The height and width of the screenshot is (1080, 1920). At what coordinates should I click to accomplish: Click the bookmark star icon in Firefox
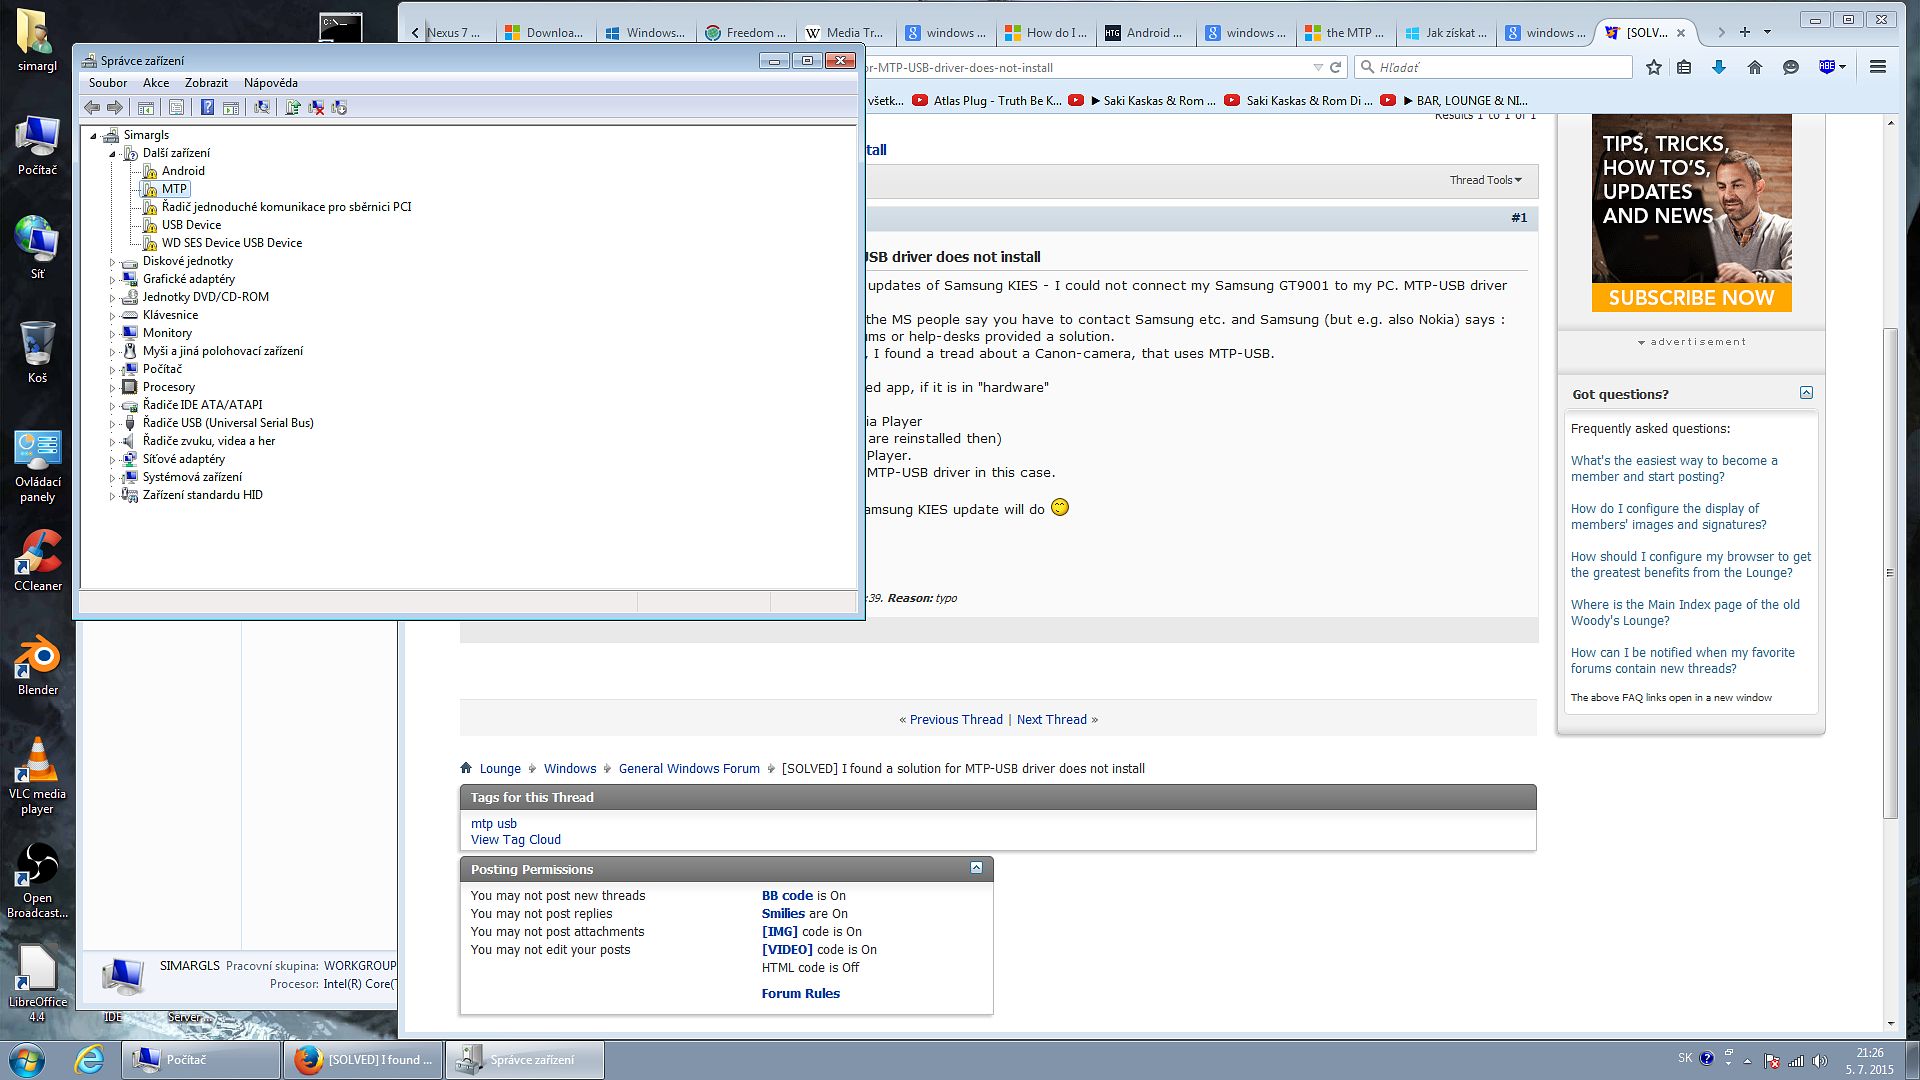point(1653,67)
